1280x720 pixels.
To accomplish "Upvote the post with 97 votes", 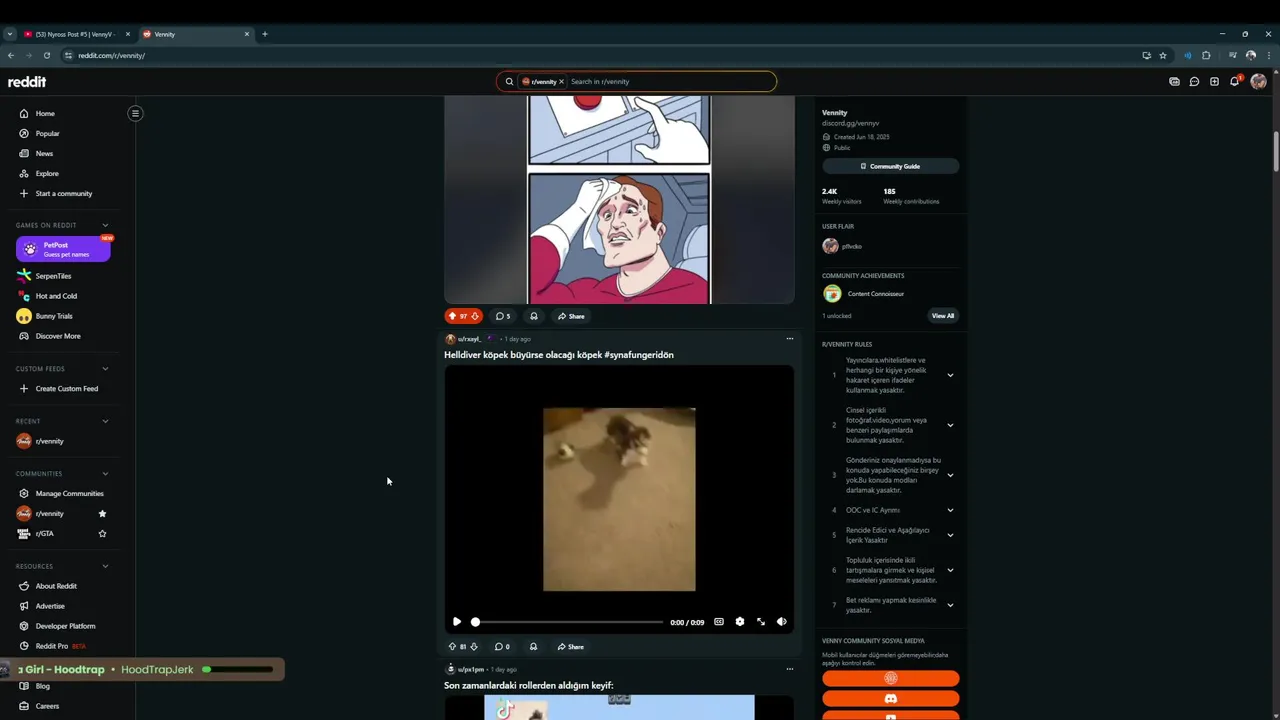I will (x=452, y=316).
